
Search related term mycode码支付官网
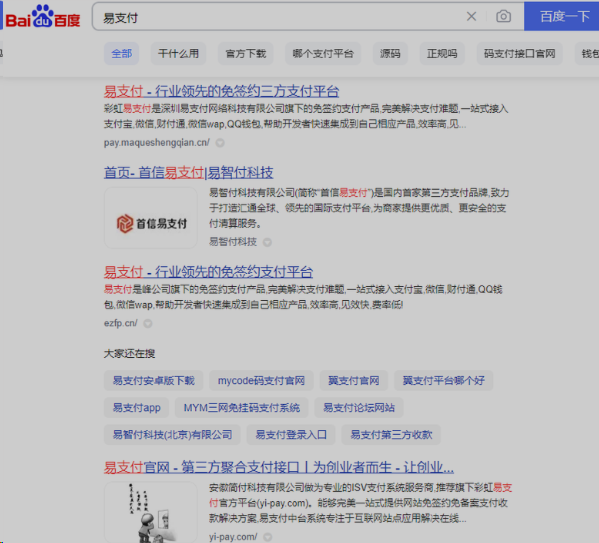[261, 381]
